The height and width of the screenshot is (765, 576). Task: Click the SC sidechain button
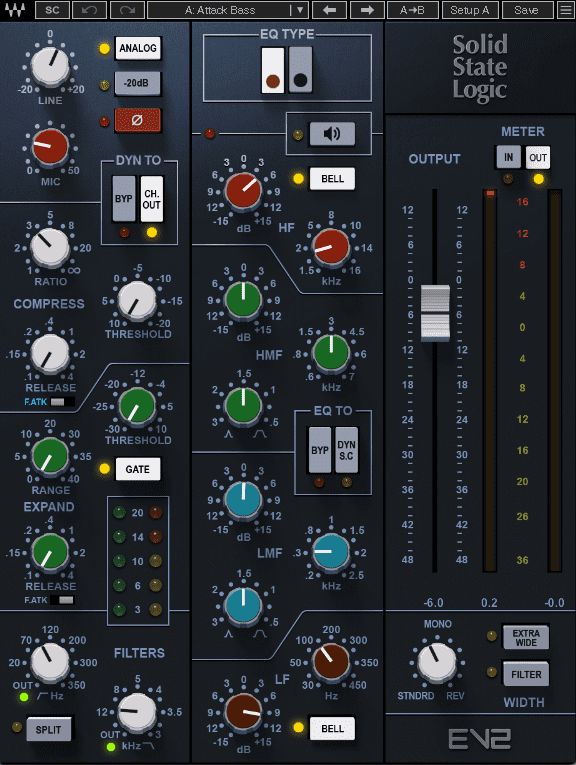click(52, 10)
